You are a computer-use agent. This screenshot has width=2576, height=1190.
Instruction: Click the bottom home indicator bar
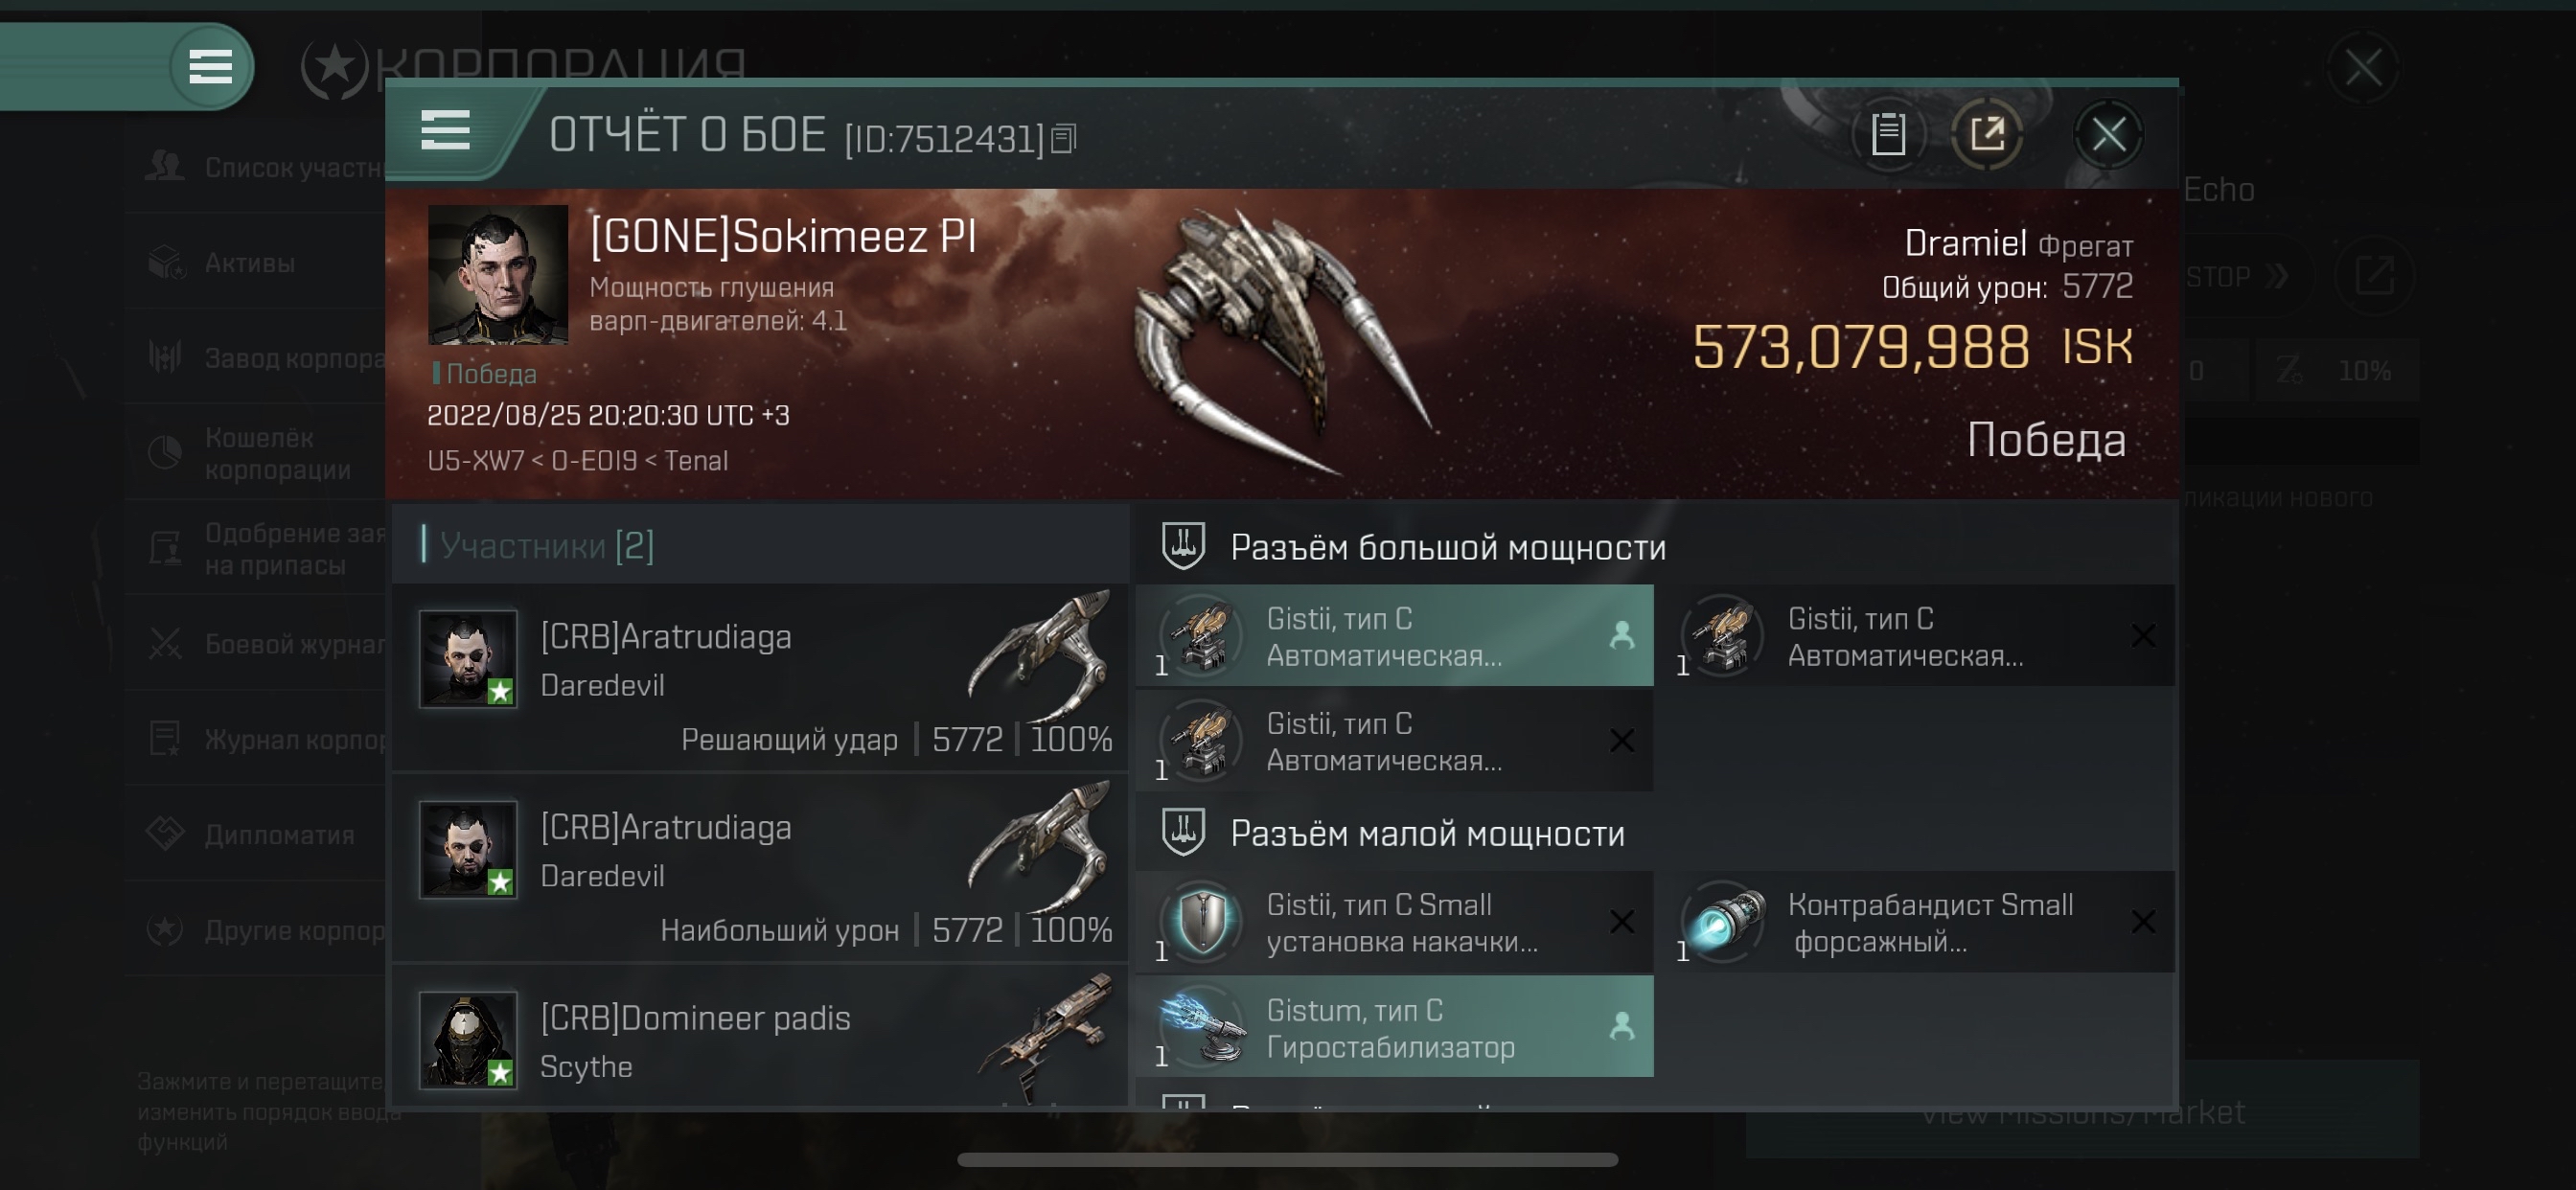click(1287, 1159)
